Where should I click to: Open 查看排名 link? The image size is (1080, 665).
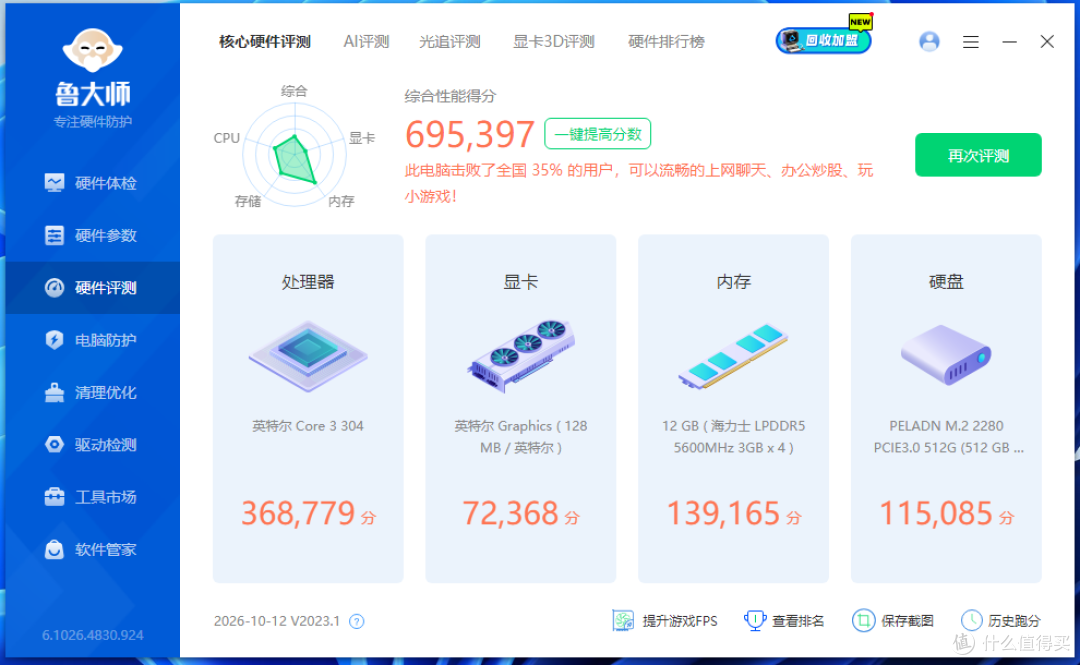[798, 622]
